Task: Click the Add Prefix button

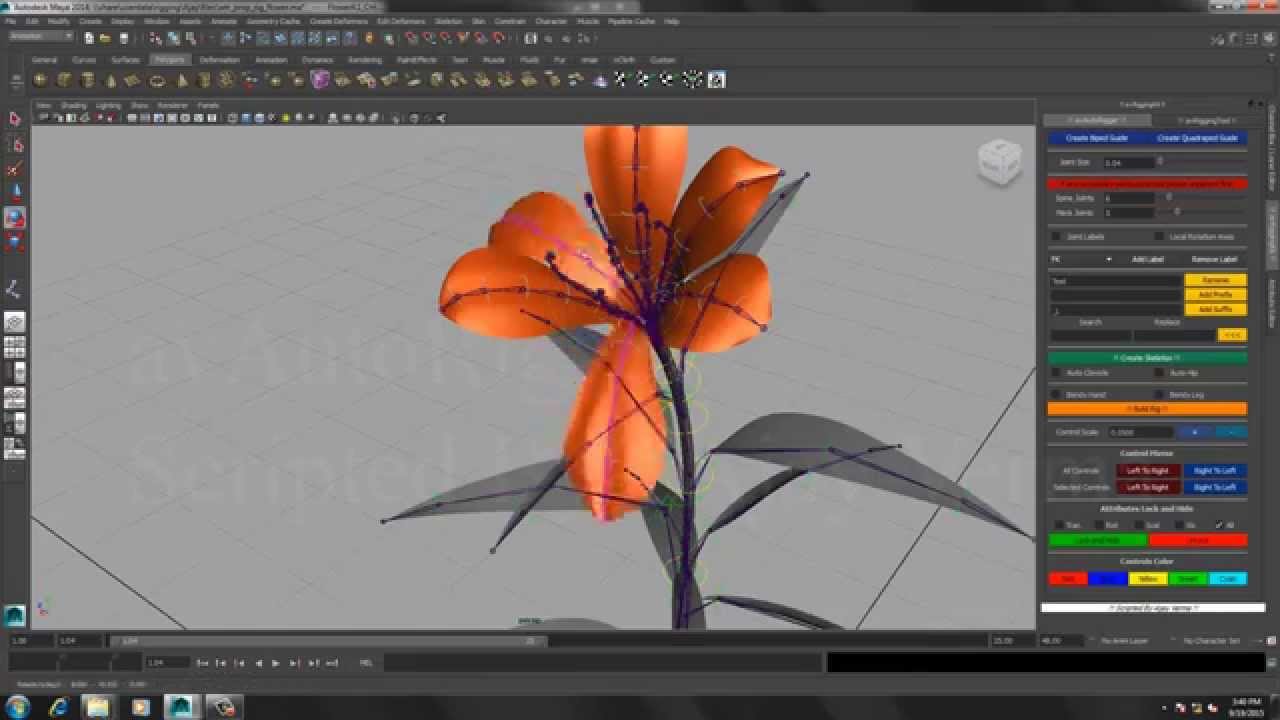Action: (x=1215, y=295)
